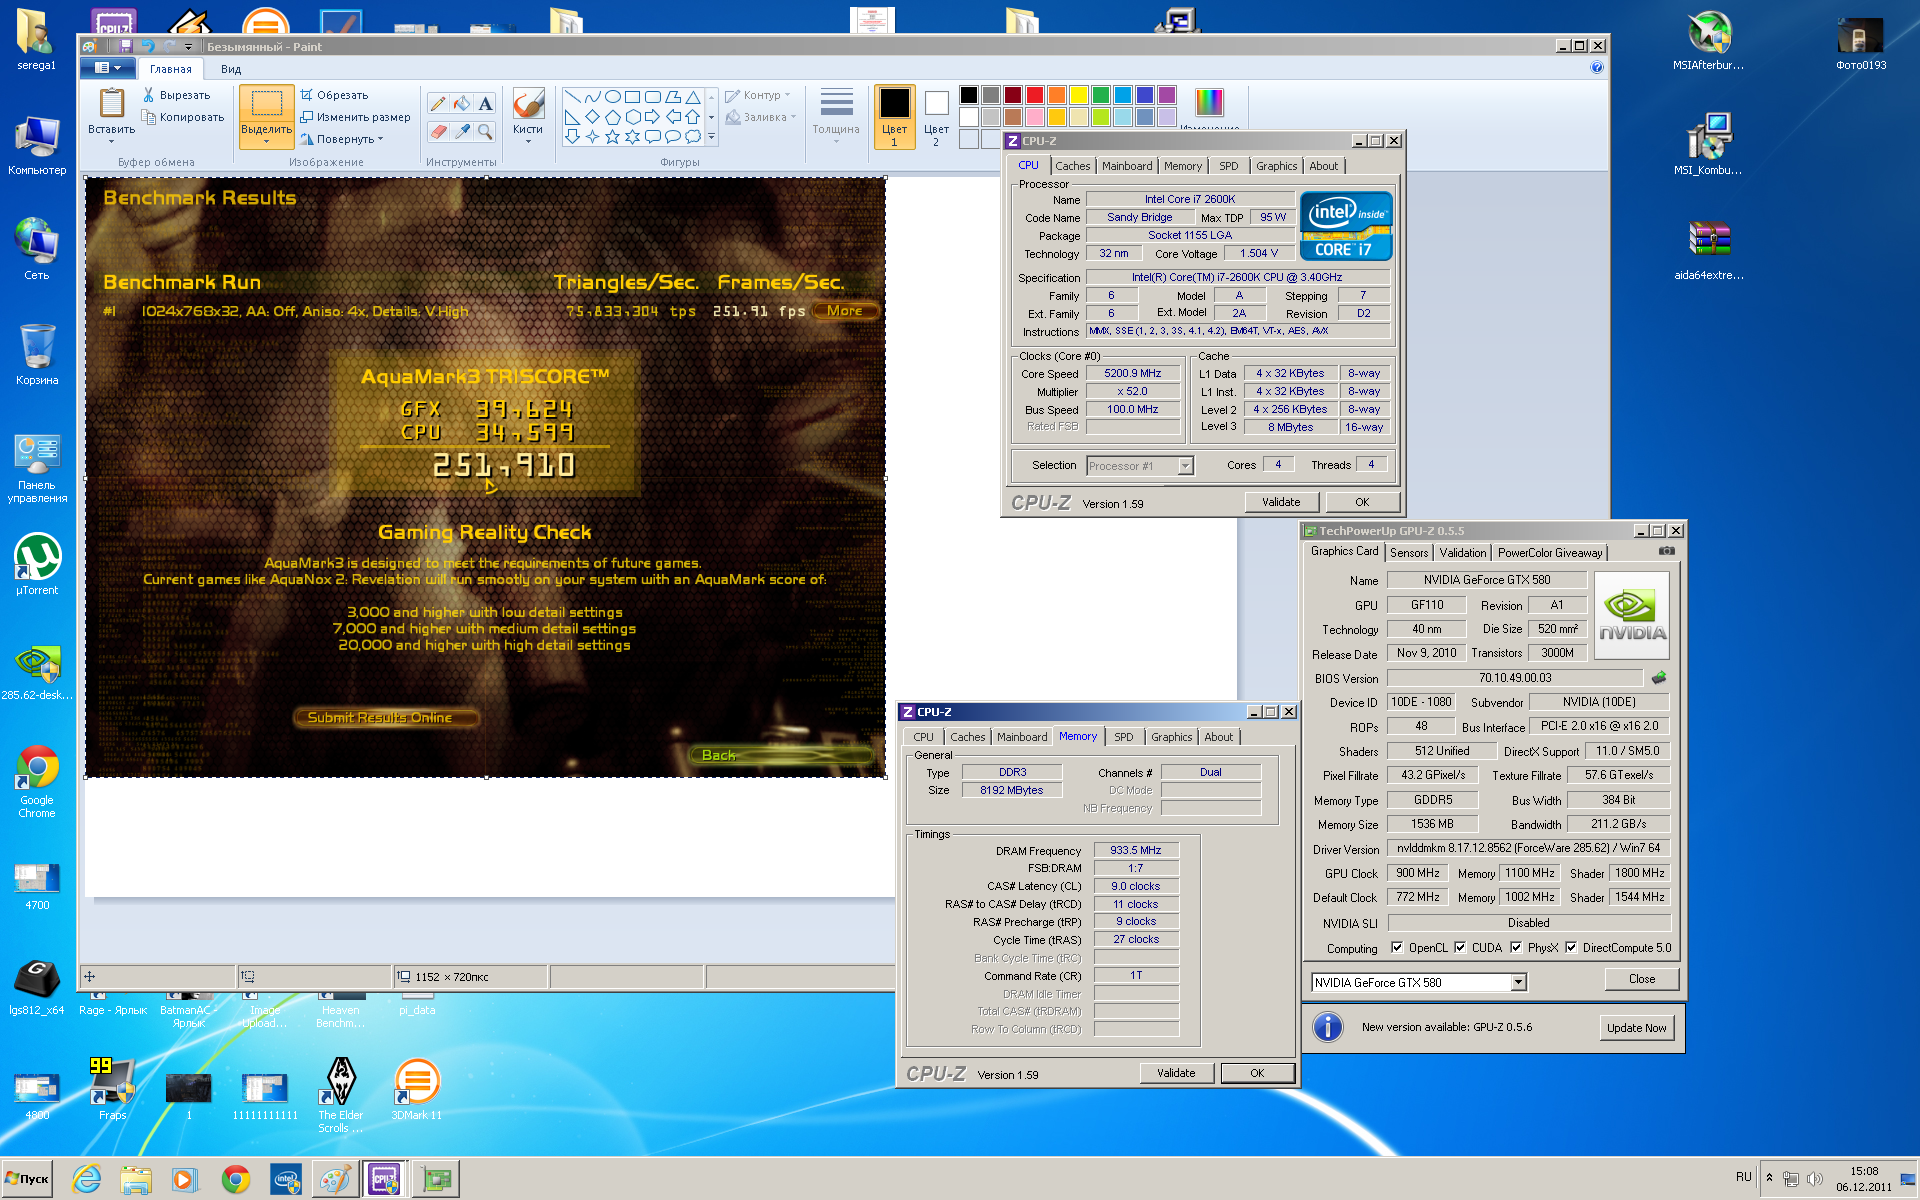1920x1200 pixels.
Task: Click Update Now in GPU-Z notification
Action: (1636, 1028)
